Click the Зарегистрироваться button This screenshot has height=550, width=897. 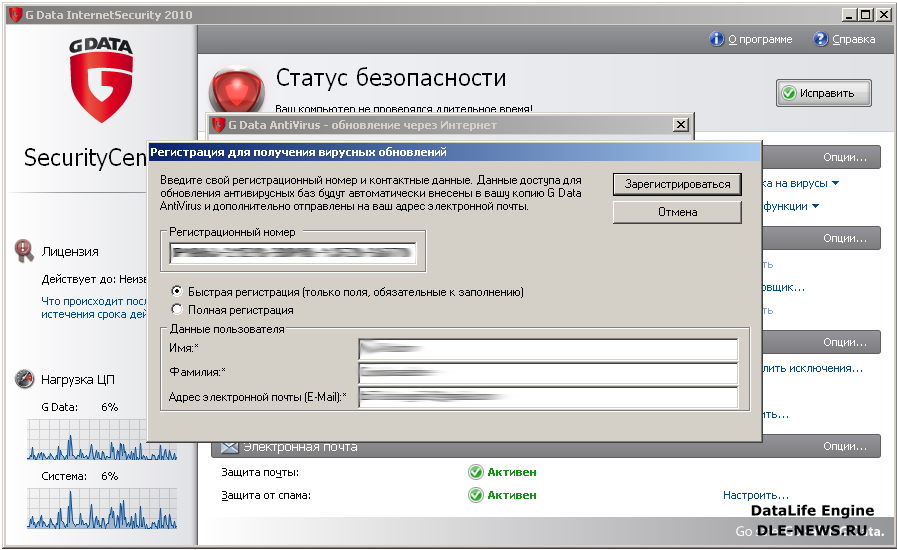tap(677, 184)
